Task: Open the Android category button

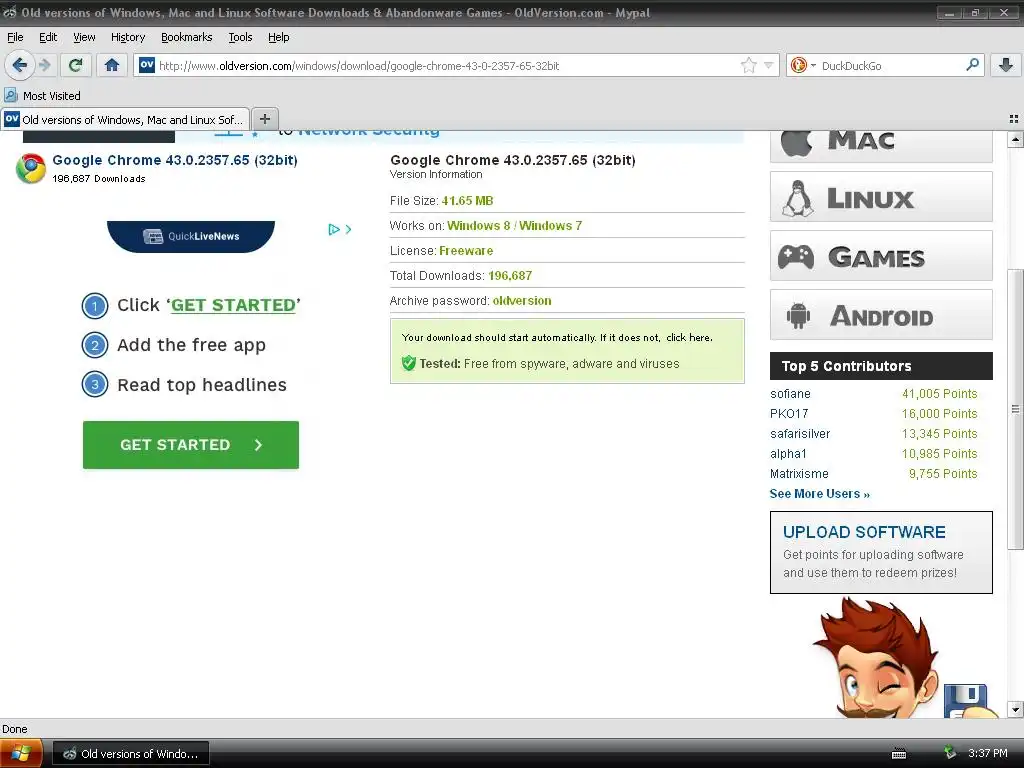Action: 881,315
